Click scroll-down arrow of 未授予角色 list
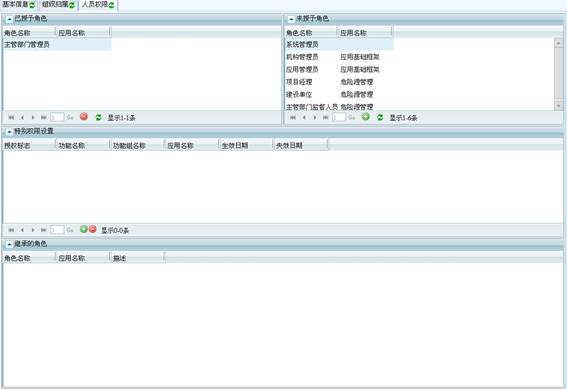Screen dimensions: 567x389 point(558,106)
